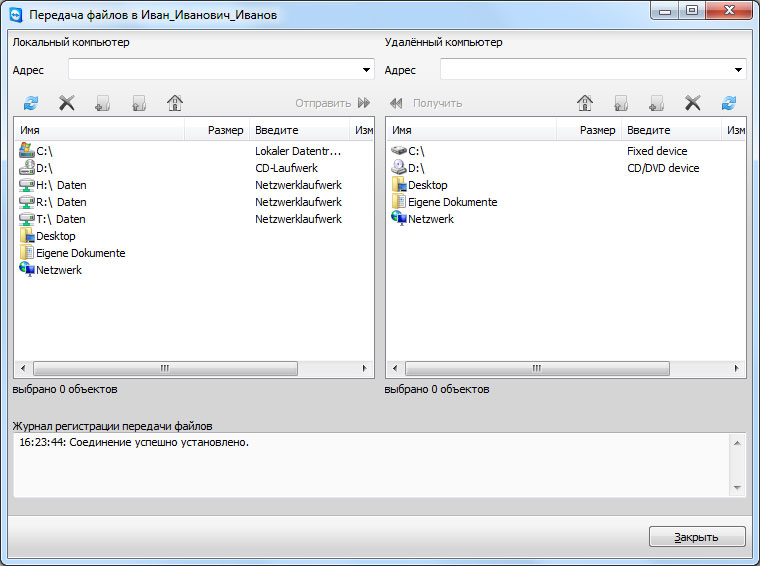760x566 pixels.
Task: Click the remote pane home icon
Action: tap(585, 103)
